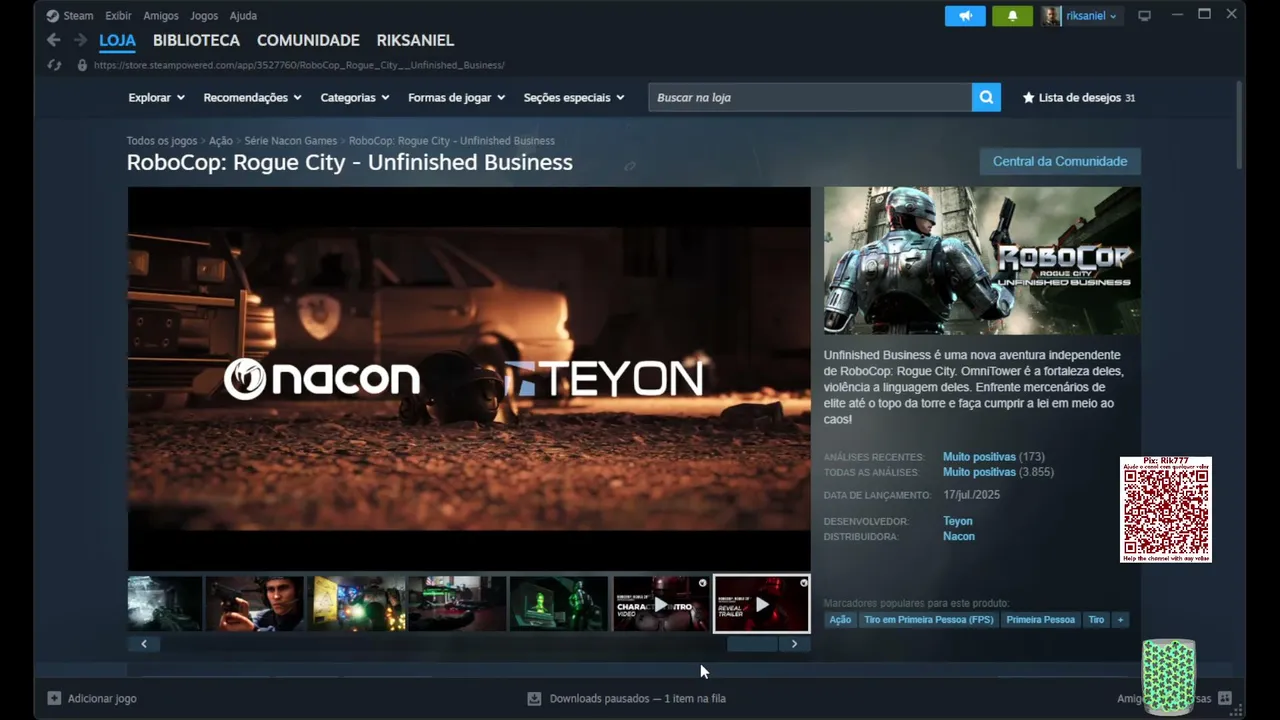Select the Ação tag
This screenshot has width=1280, height=720.
[840, 620]
